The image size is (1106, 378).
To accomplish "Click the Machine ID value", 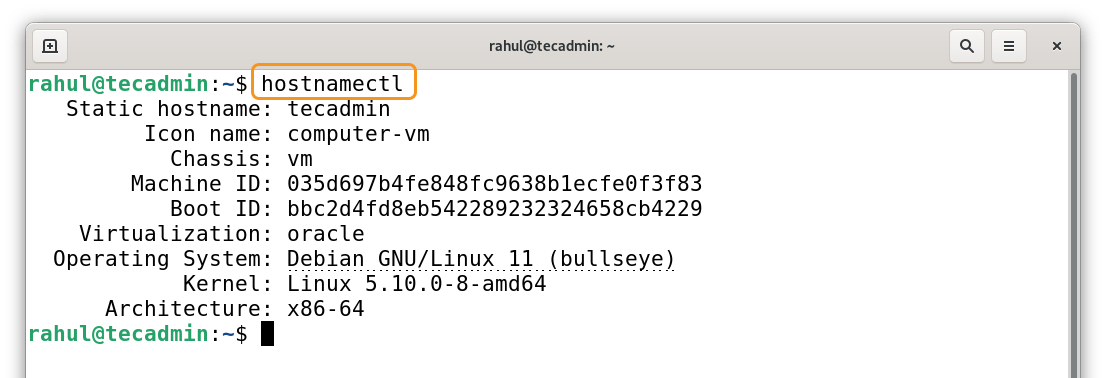I will [x=494, y=184].
